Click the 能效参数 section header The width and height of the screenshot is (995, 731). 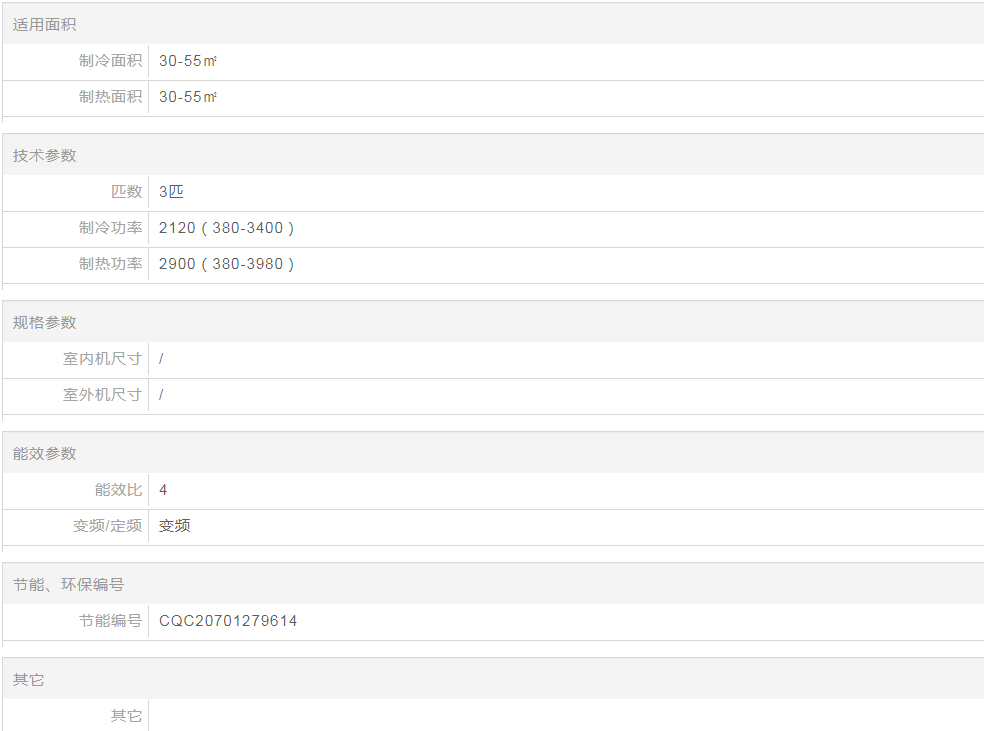tap(44, 454)
